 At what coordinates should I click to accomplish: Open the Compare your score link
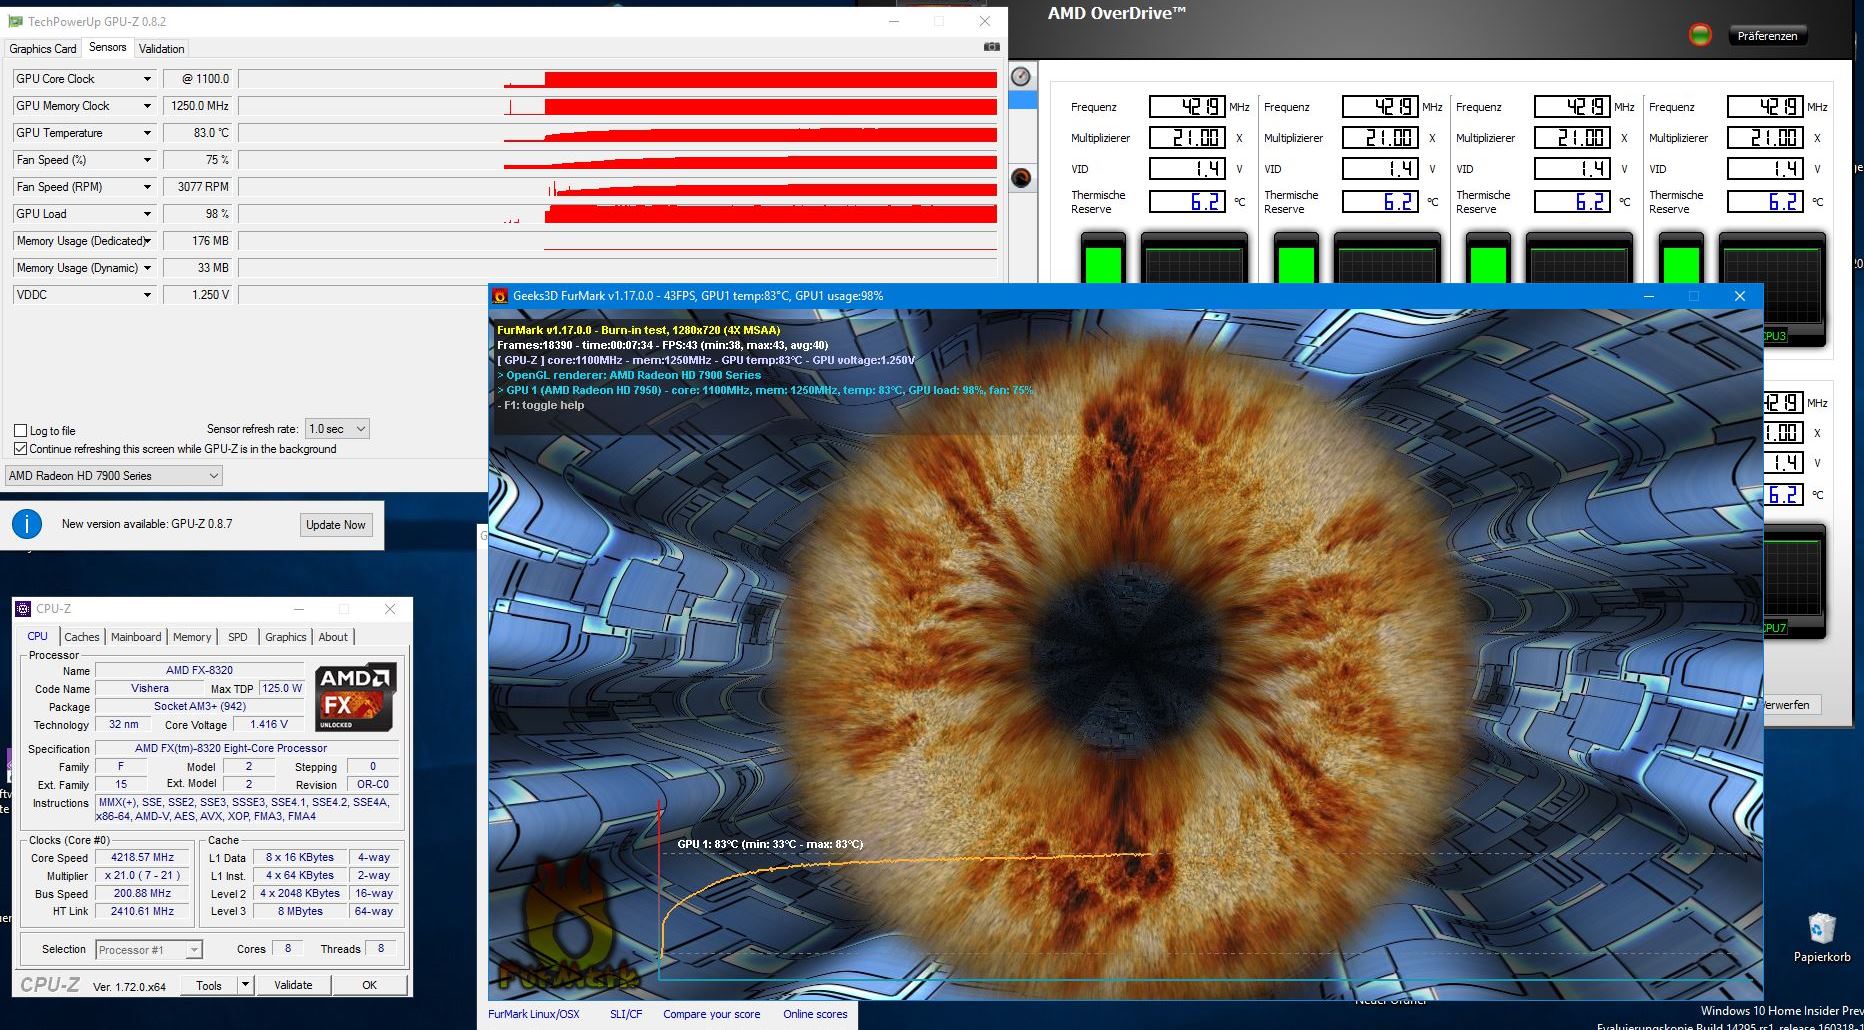[711, 1014]
